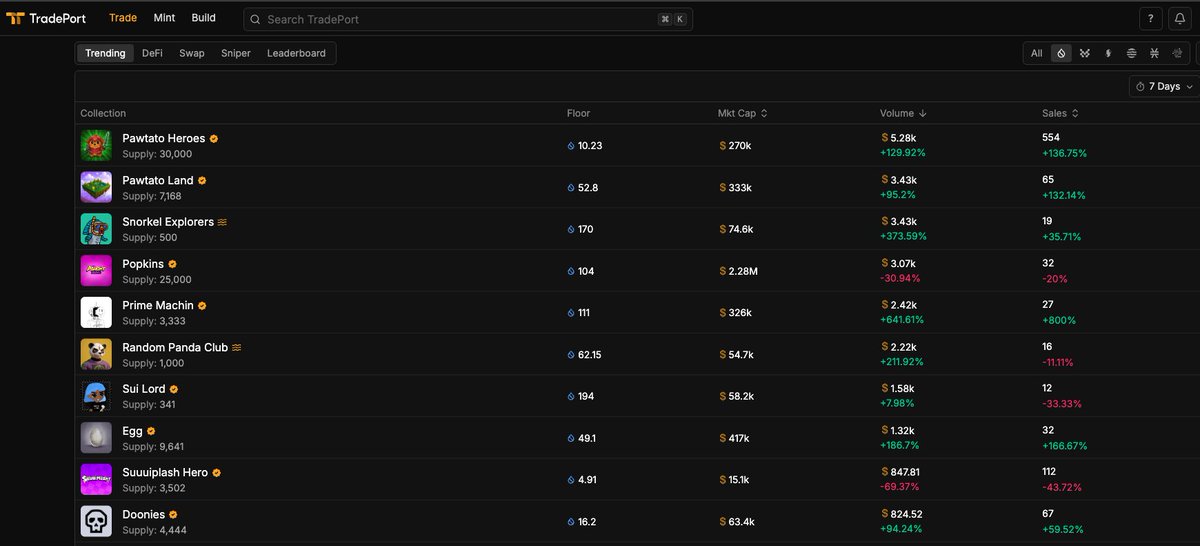Click the Prime Machin volume 2.42k

(903, 304)
